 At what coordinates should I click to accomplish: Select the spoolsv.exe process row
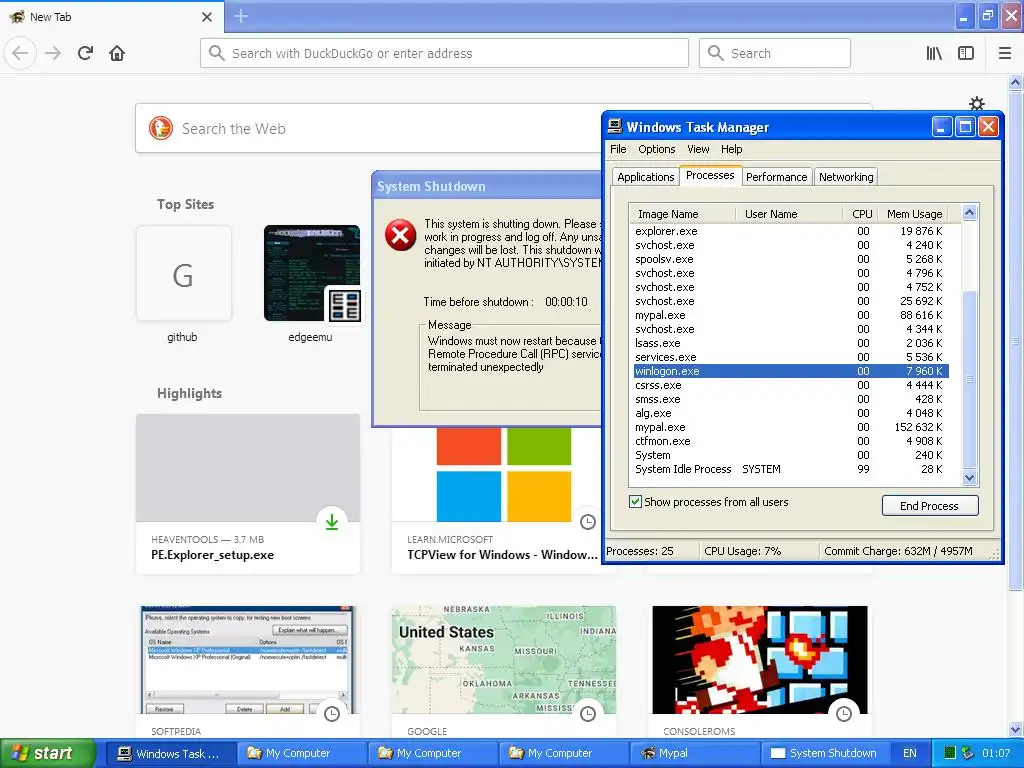791,259
